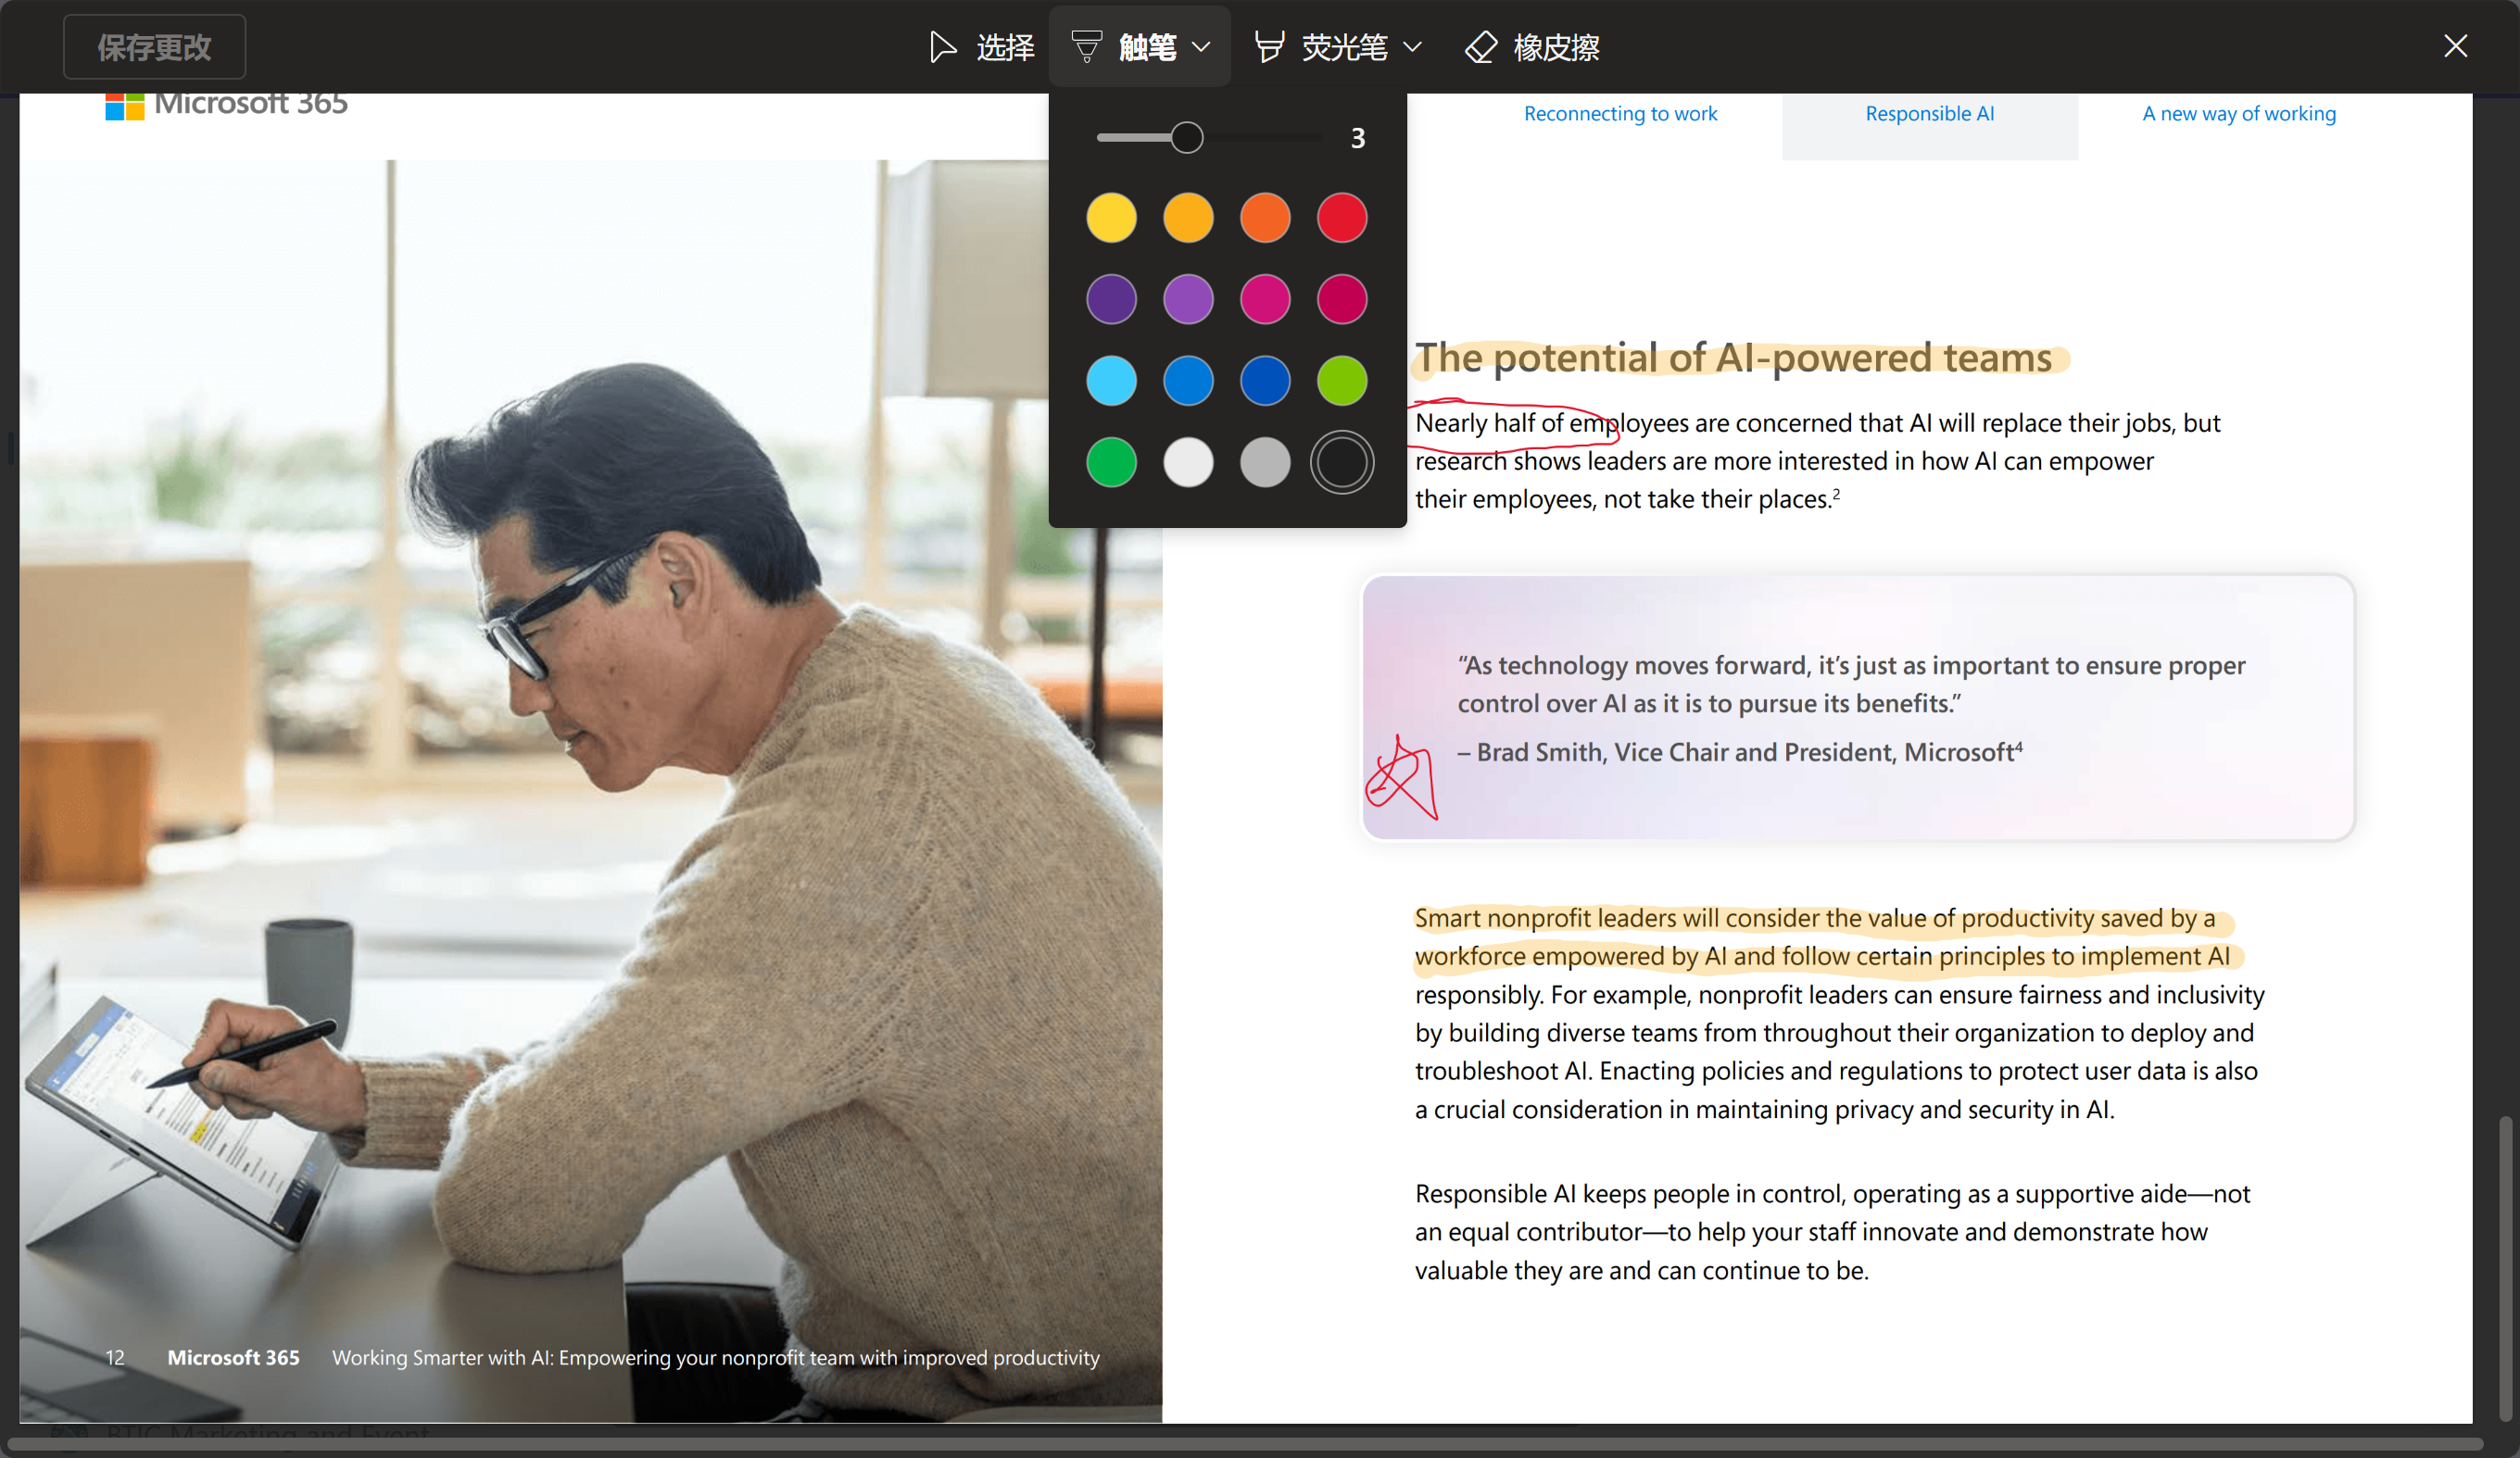Screen dimensions: 2520x1458
Task: Expand the pen tool dropdown chevron
Action: coord(1202,46)
